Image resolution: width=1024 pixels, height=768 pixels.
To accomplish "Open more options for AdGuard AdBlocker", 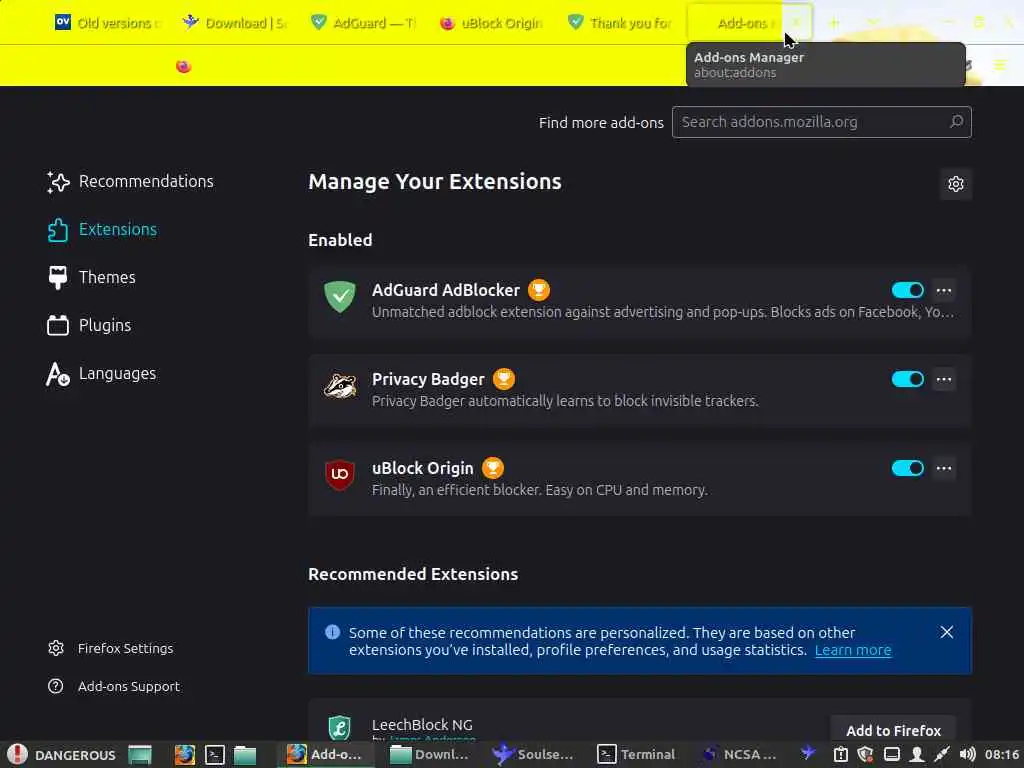I will click(944, 290).
